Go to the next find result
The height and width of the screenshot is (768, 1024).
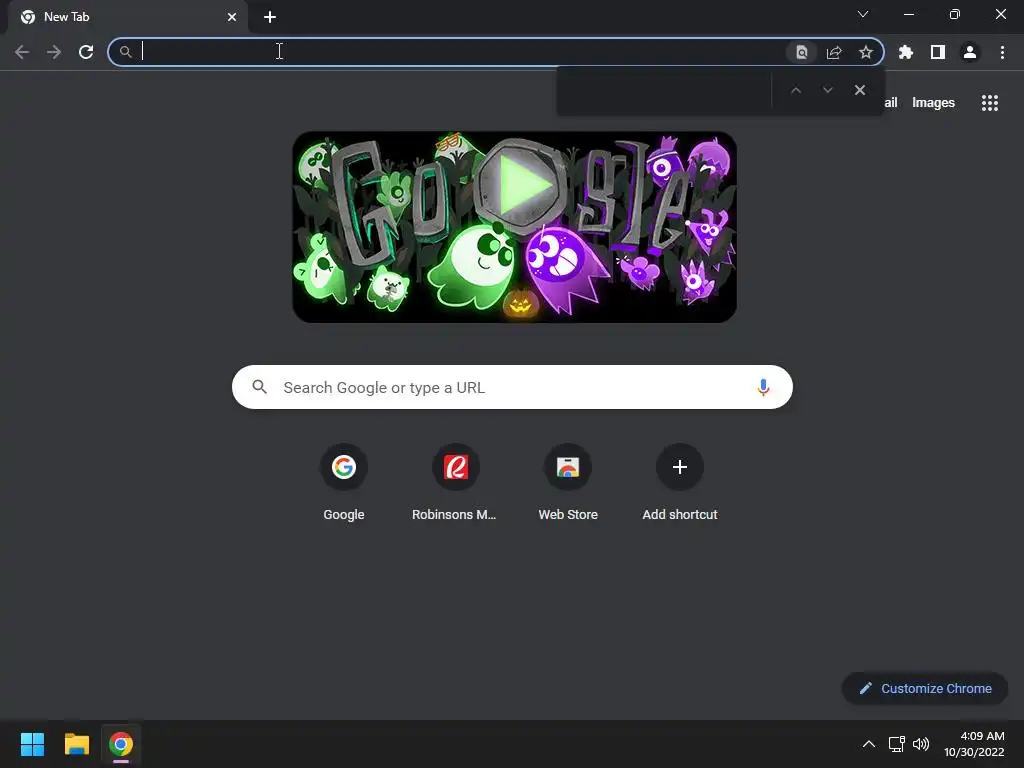coord(827,90)
